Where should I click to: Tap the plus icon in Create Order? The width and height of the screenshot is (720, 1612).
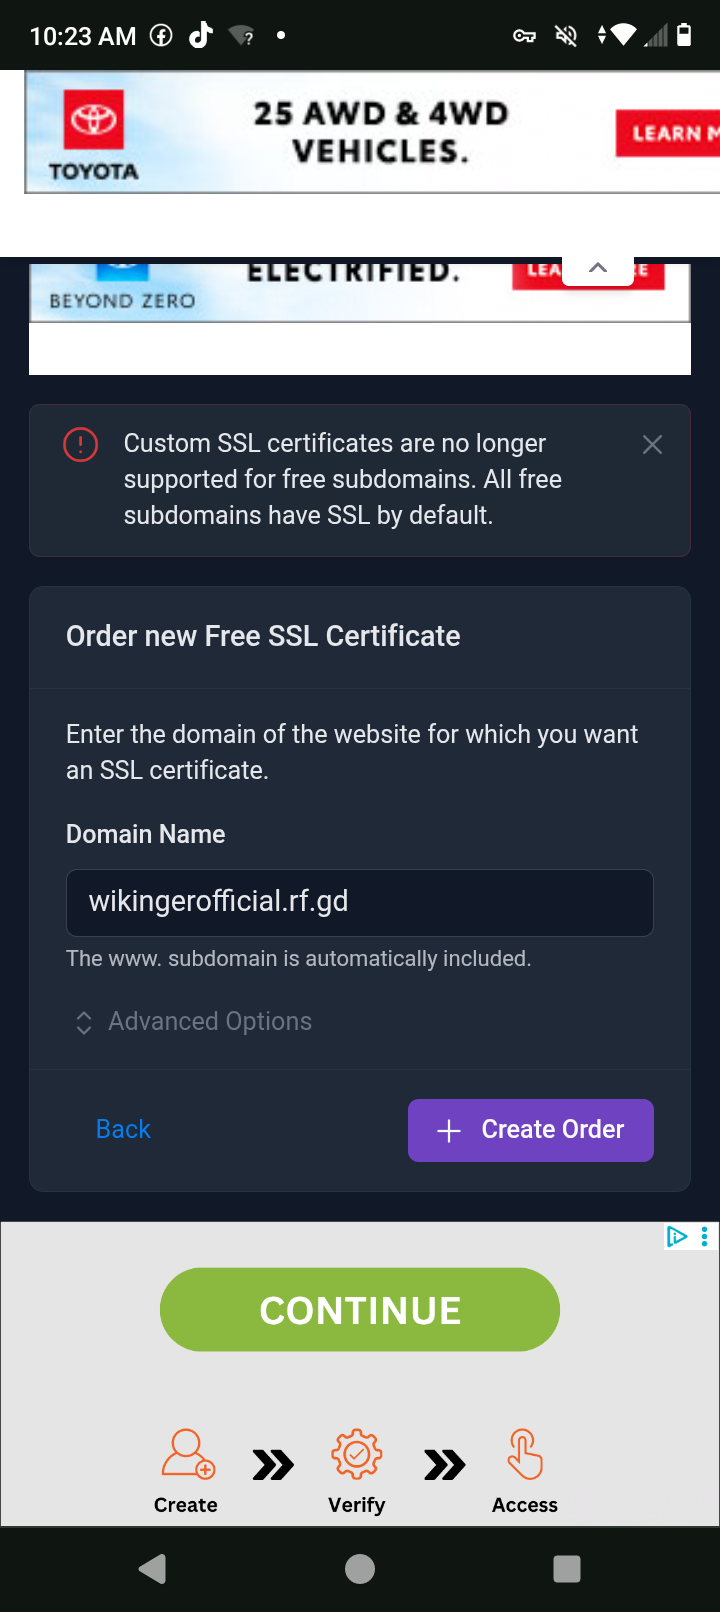449,1131
